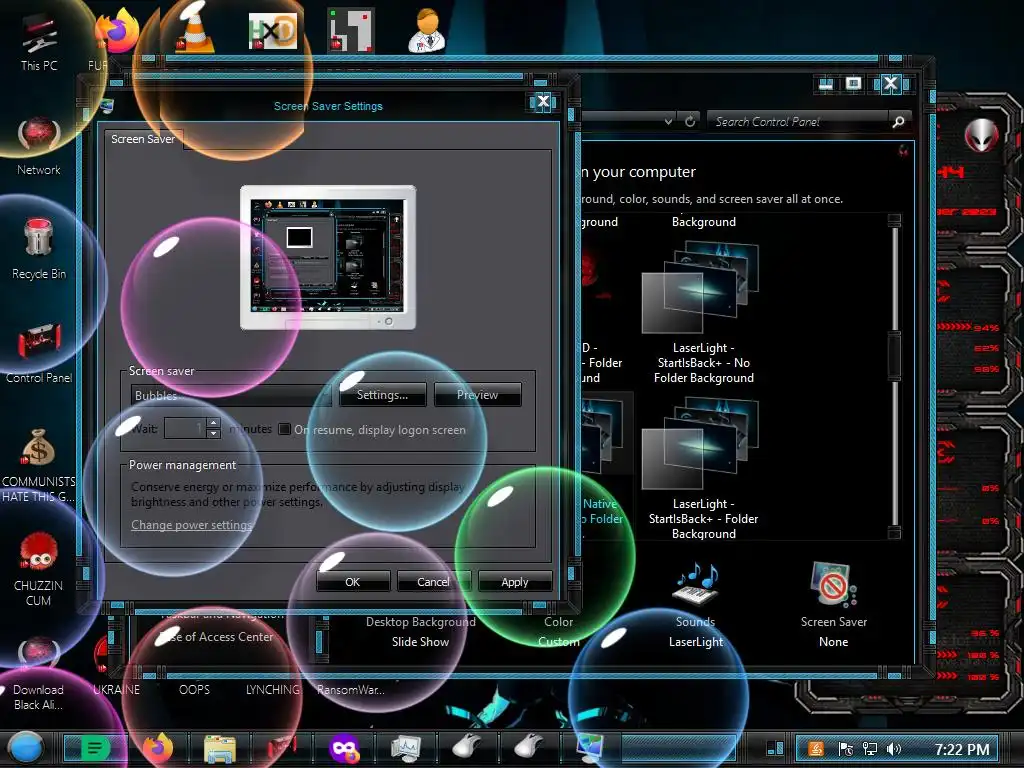Open the Control Panel desktop icon
This screenshot has height=768, width=1024.
pyautogui.click(x=39, y=353)
